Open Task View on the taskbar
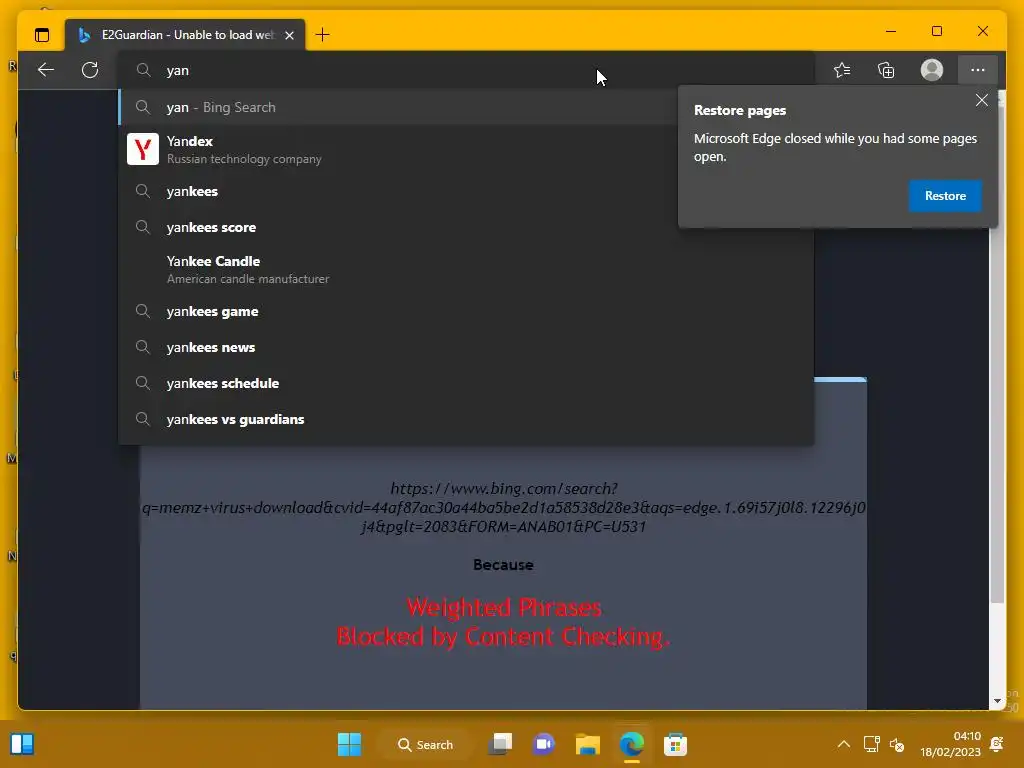 pos(501,744)
